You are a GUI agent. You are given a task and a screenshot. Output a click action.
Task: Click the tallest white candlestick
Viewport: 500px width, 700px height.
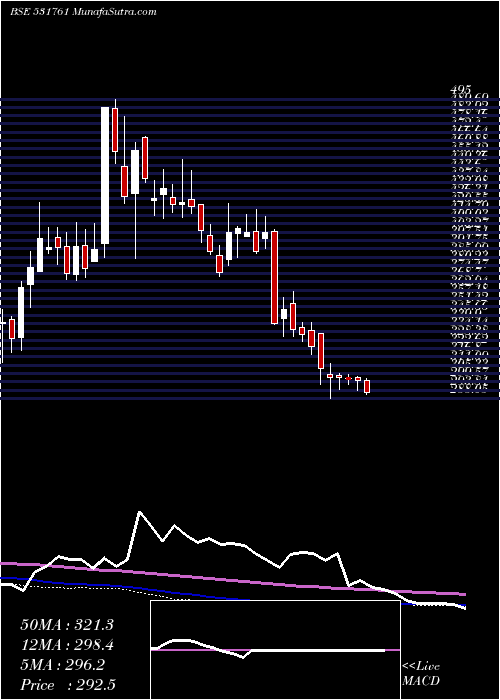105,175
